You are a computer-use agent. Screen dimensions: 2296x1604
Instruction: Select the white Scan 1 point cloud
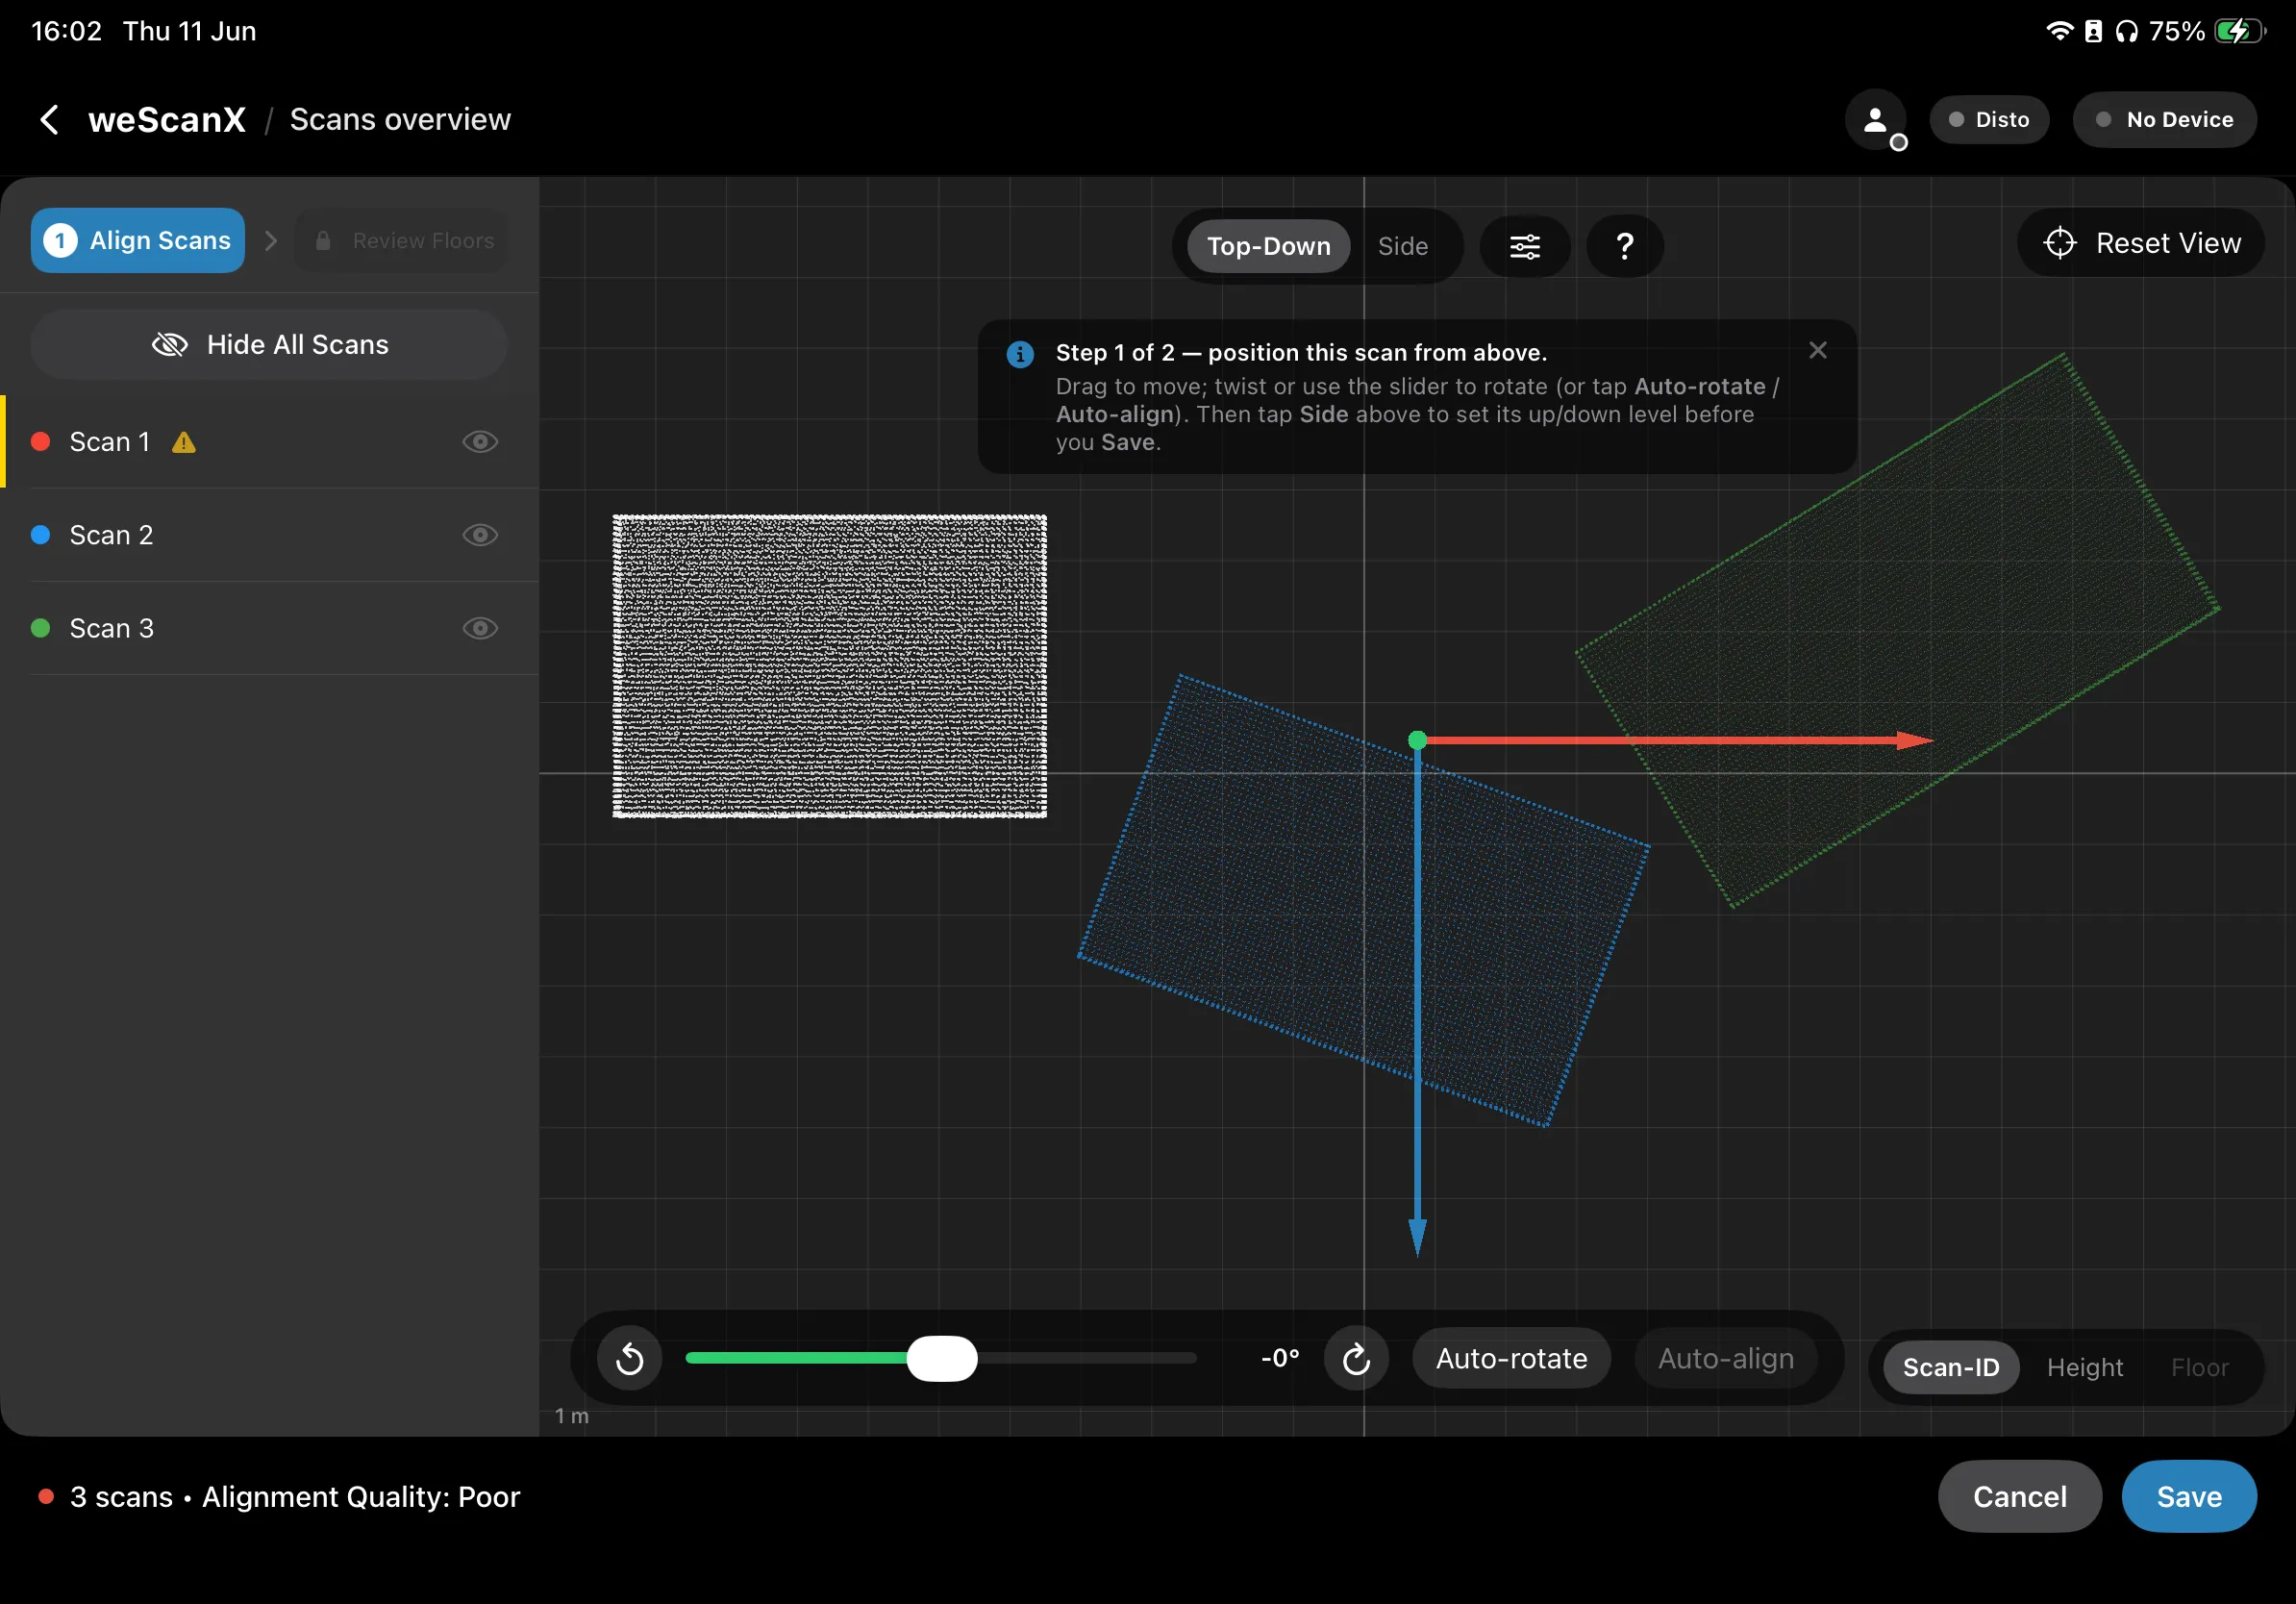[829, 666]
